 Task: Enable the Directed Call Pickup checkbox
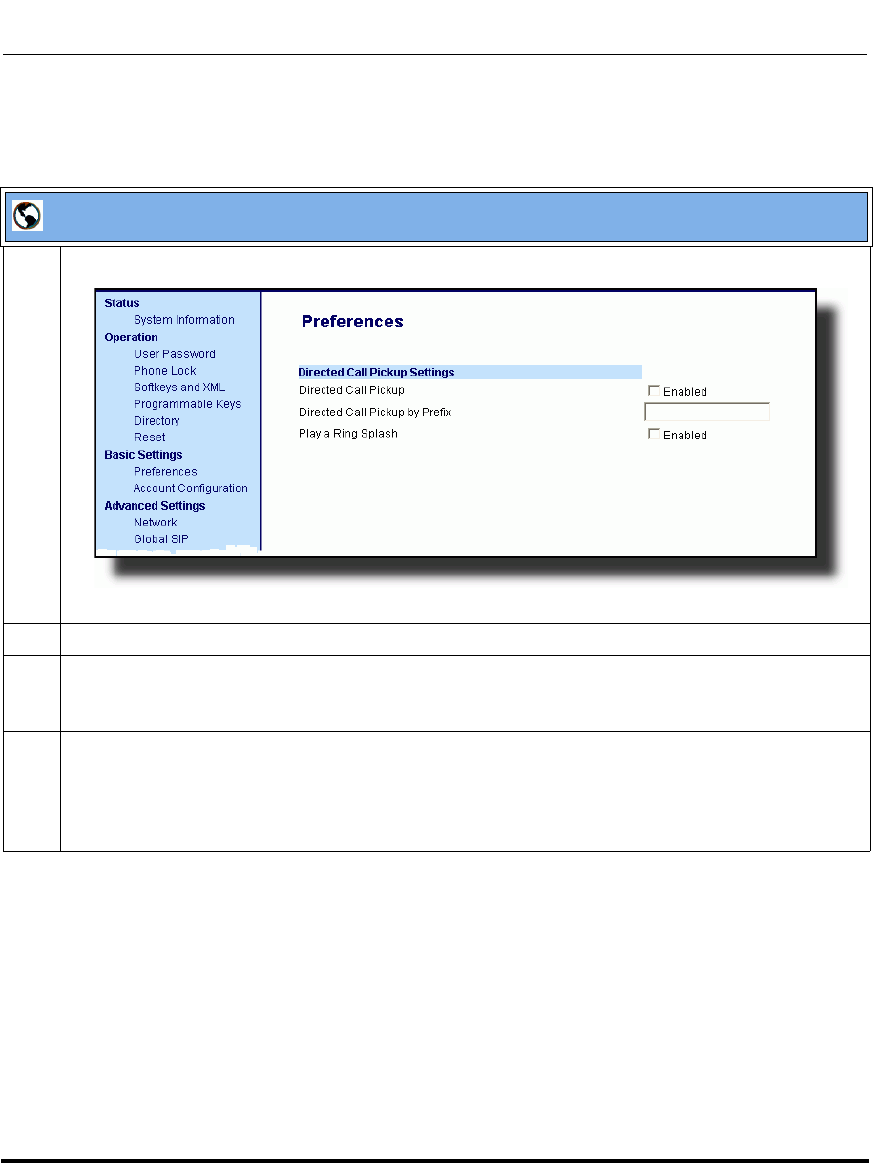(x=653, y=390)
